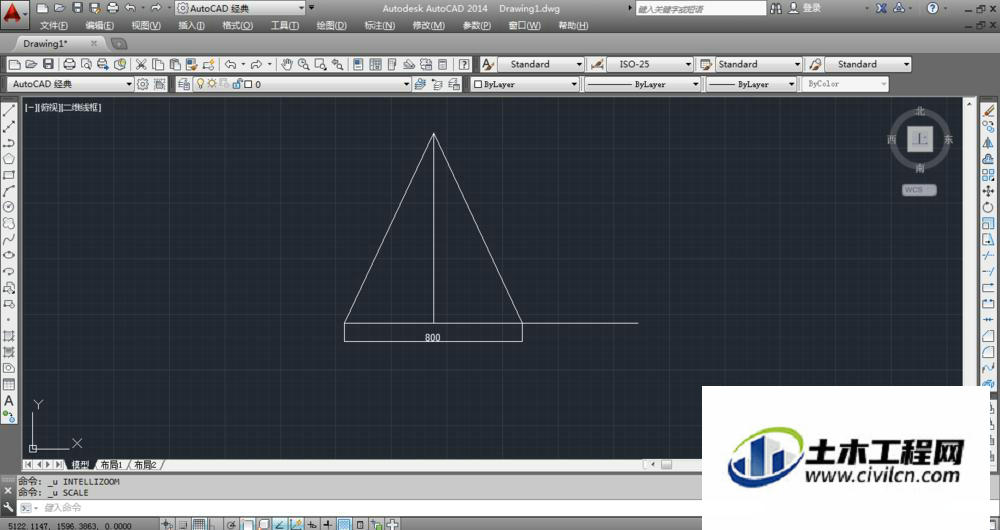The height and width of the screenshot is (530, 1000).
Task: Click the Cut scissors icon
Action: pos(141,64)
